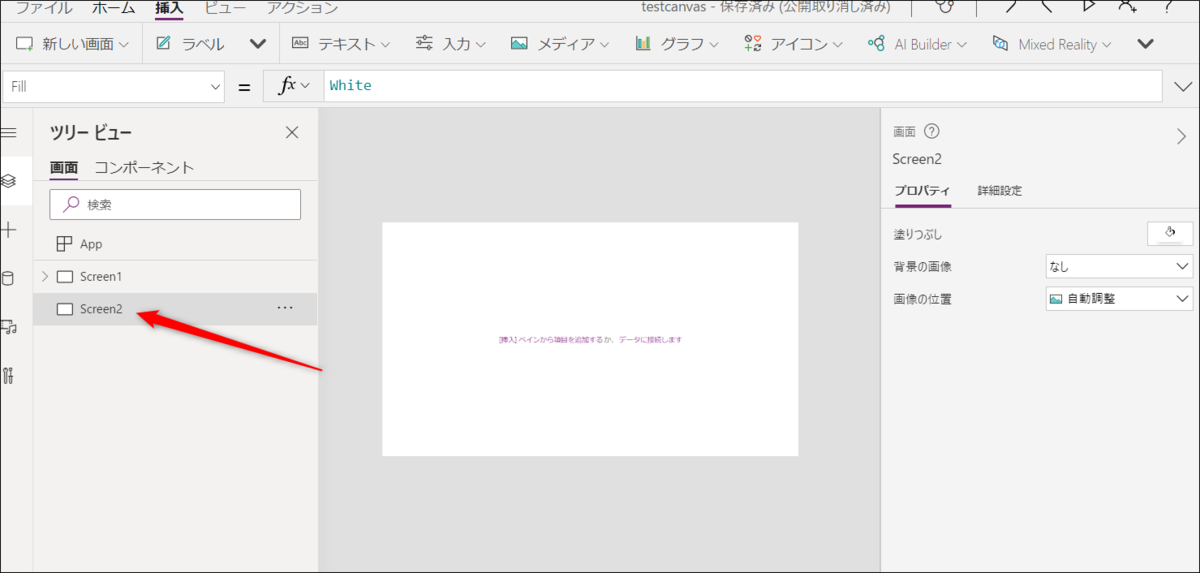Open the data sources cylinder icon

tap(9, 278)
